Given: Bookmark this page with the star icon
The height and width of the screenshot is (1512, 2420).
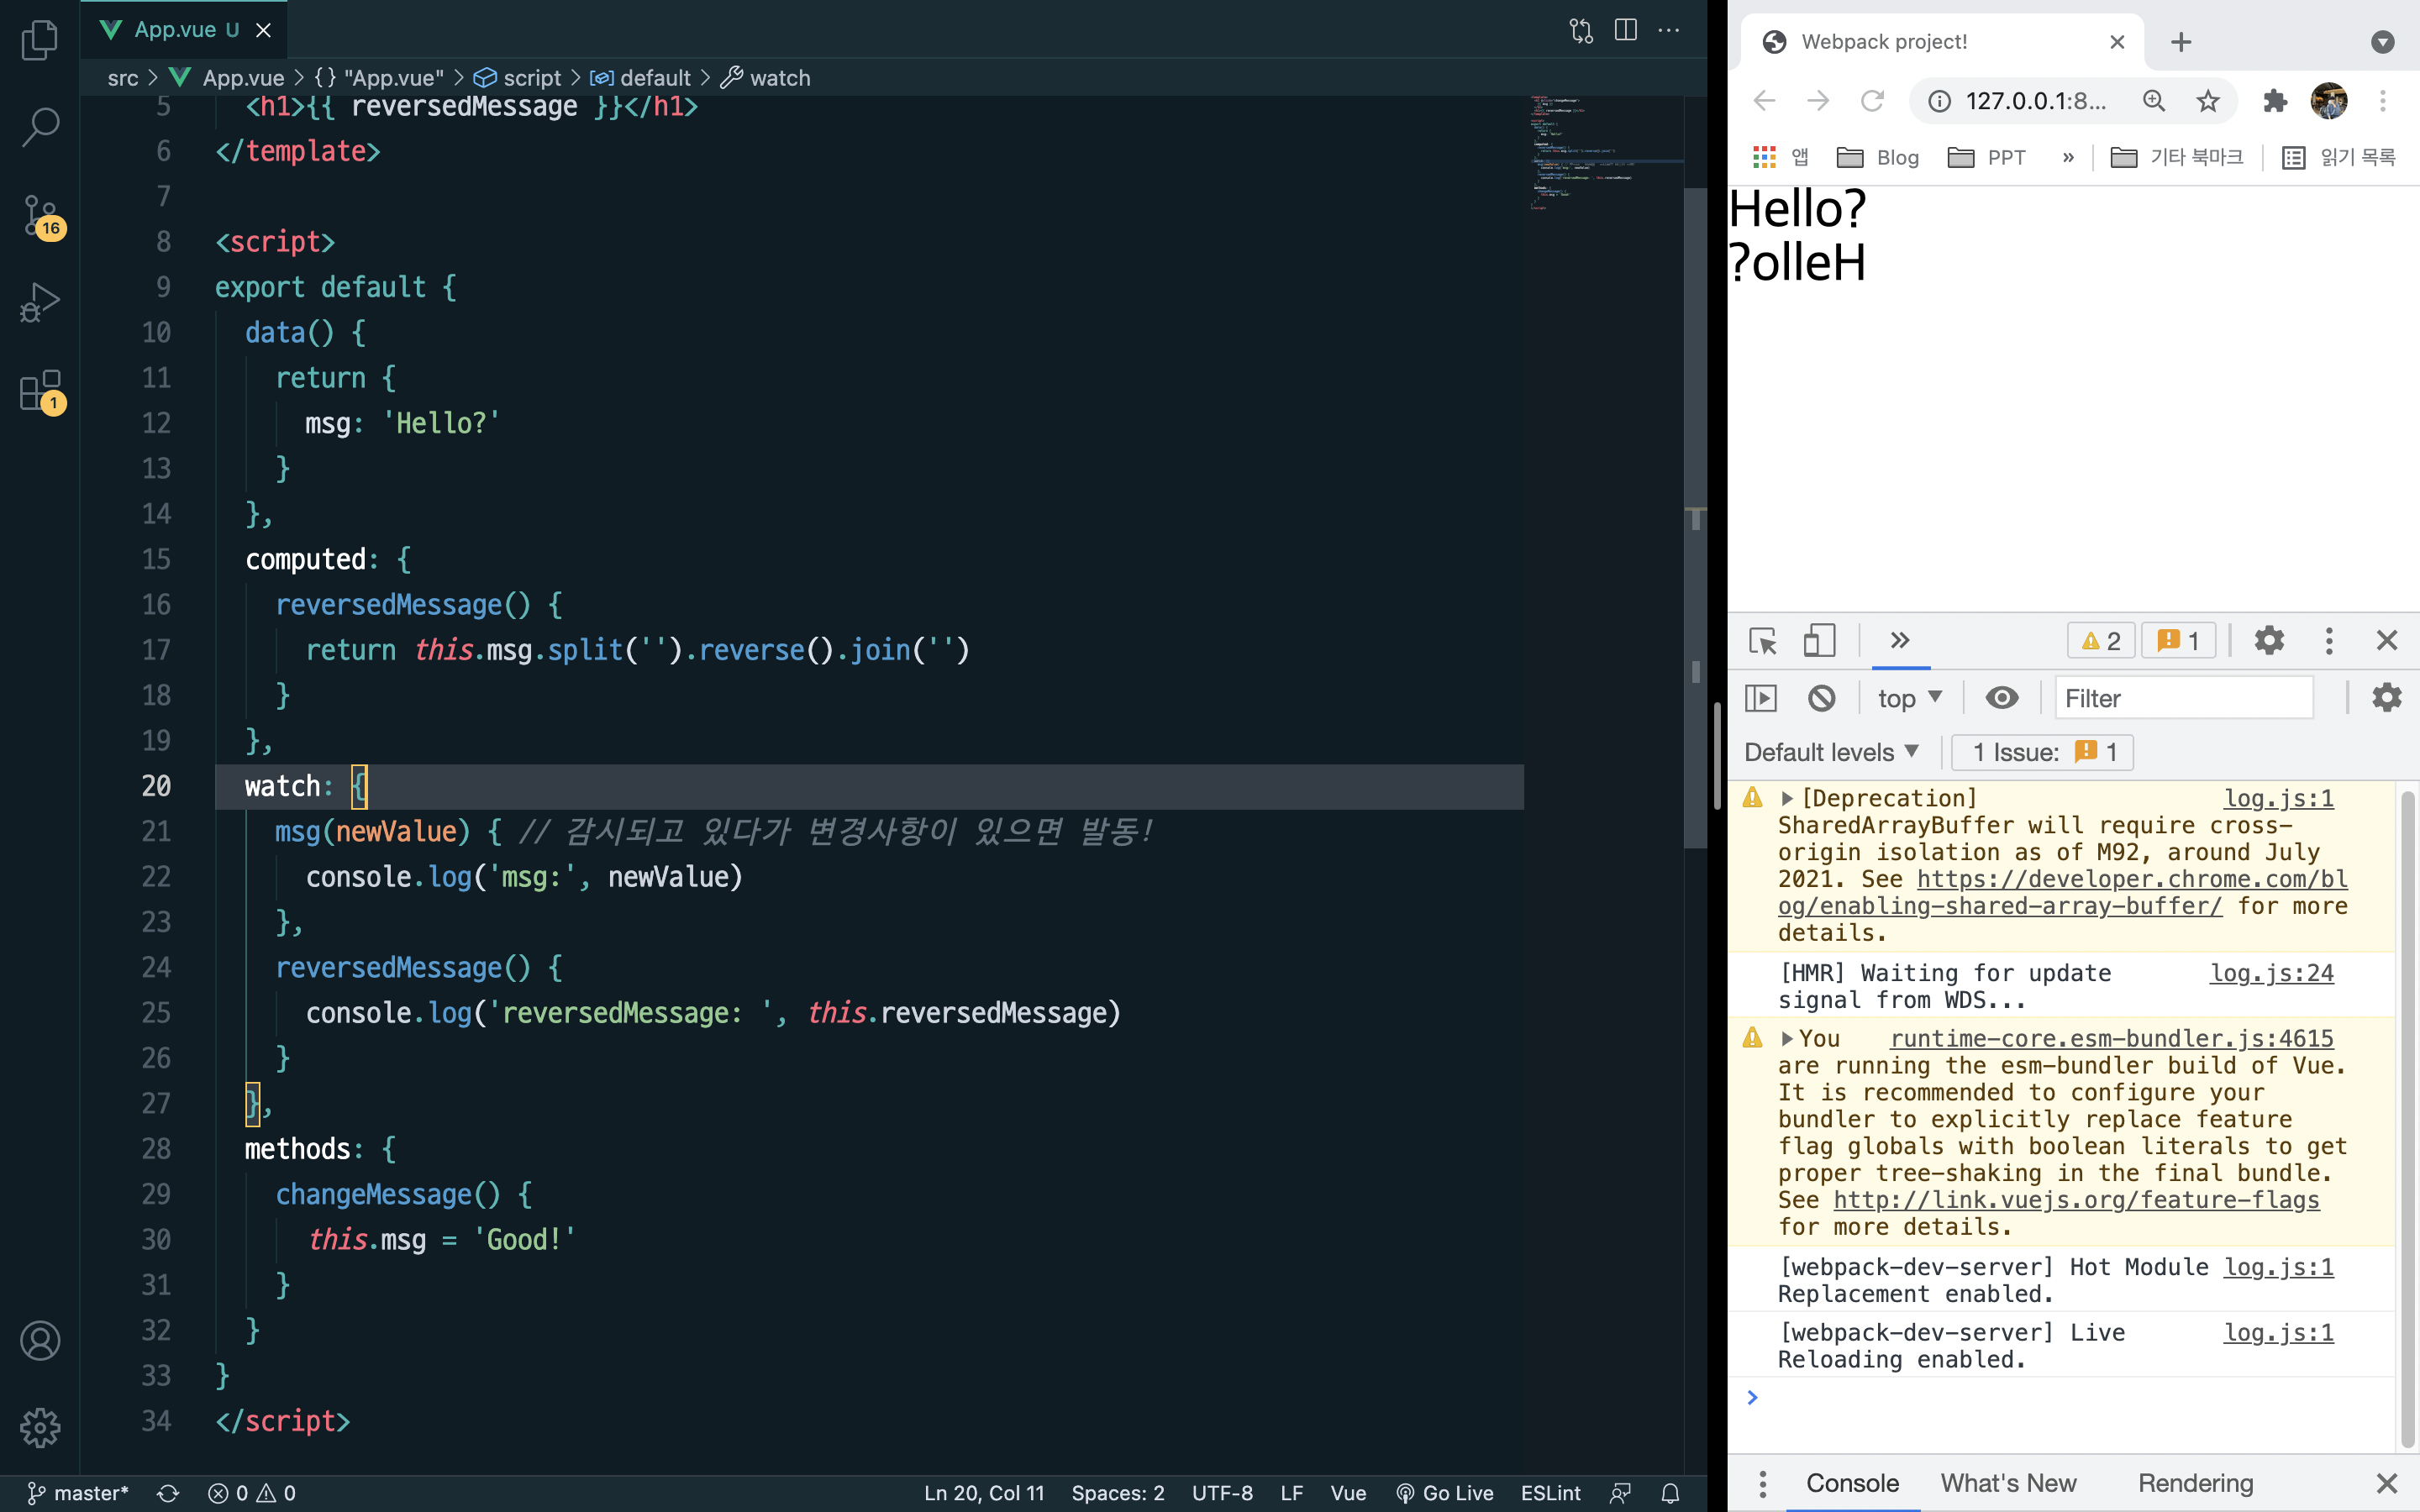Looking at the screenshot, I should coord(2208,101).
